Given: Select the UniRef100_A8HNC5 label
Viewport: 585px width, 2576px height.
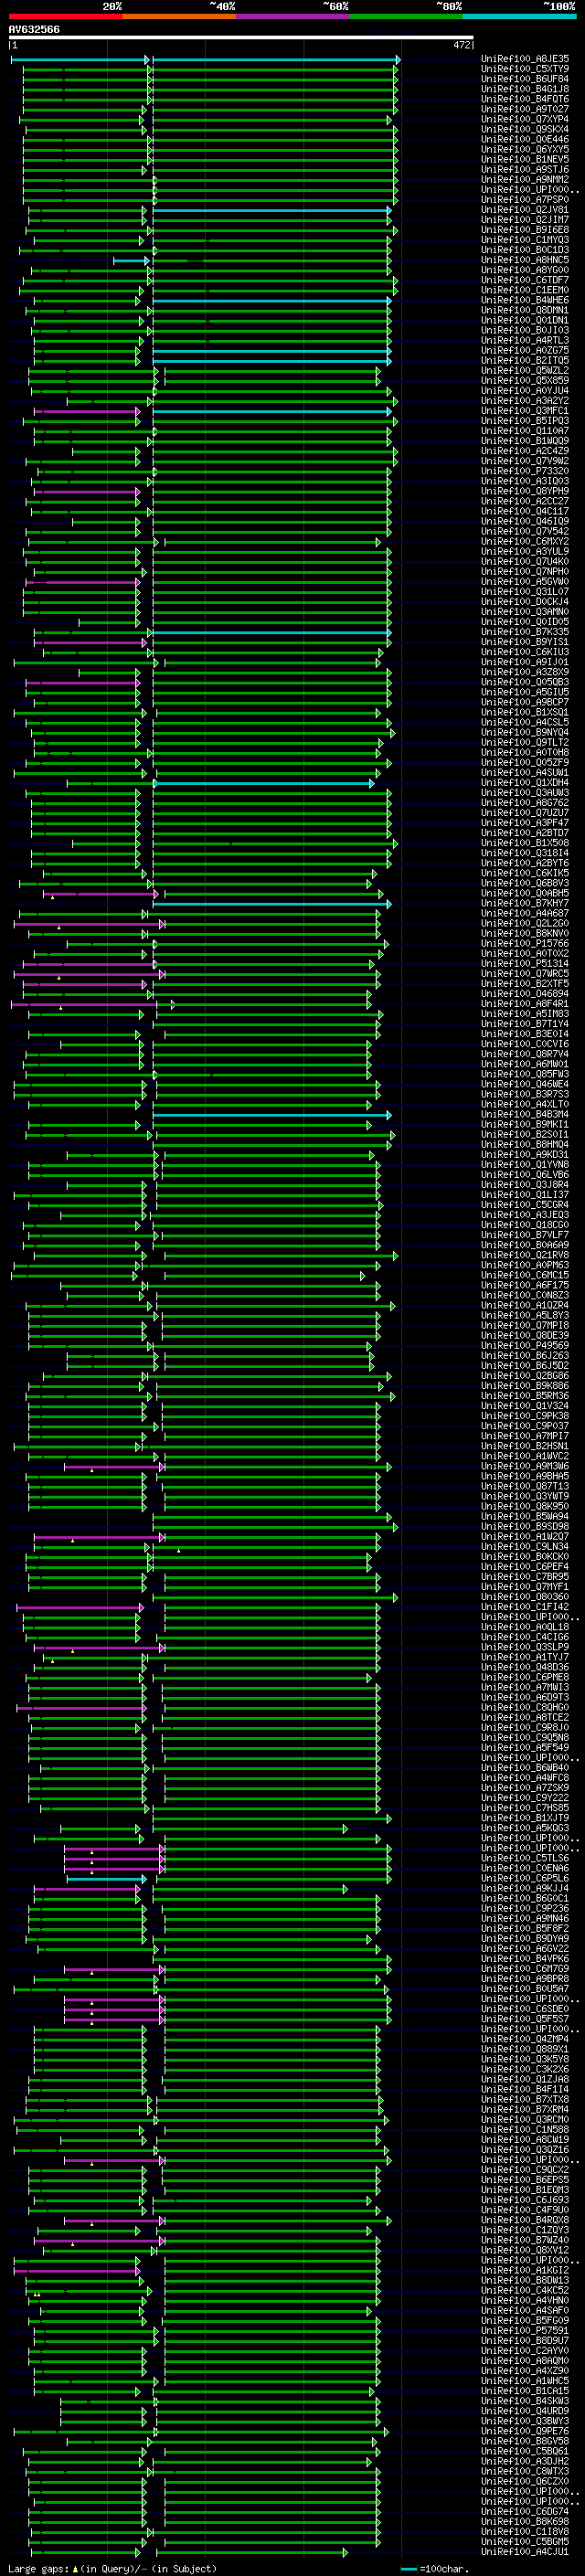Looking at the screenshot, I should click(525, 260).
